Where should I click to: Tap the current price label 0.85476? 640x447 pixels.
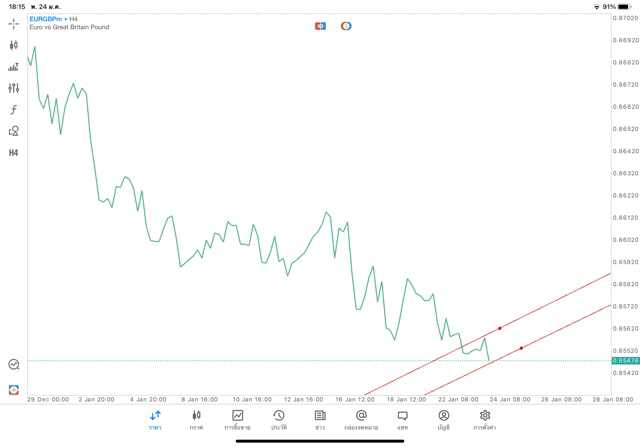[x=625, y=361]
